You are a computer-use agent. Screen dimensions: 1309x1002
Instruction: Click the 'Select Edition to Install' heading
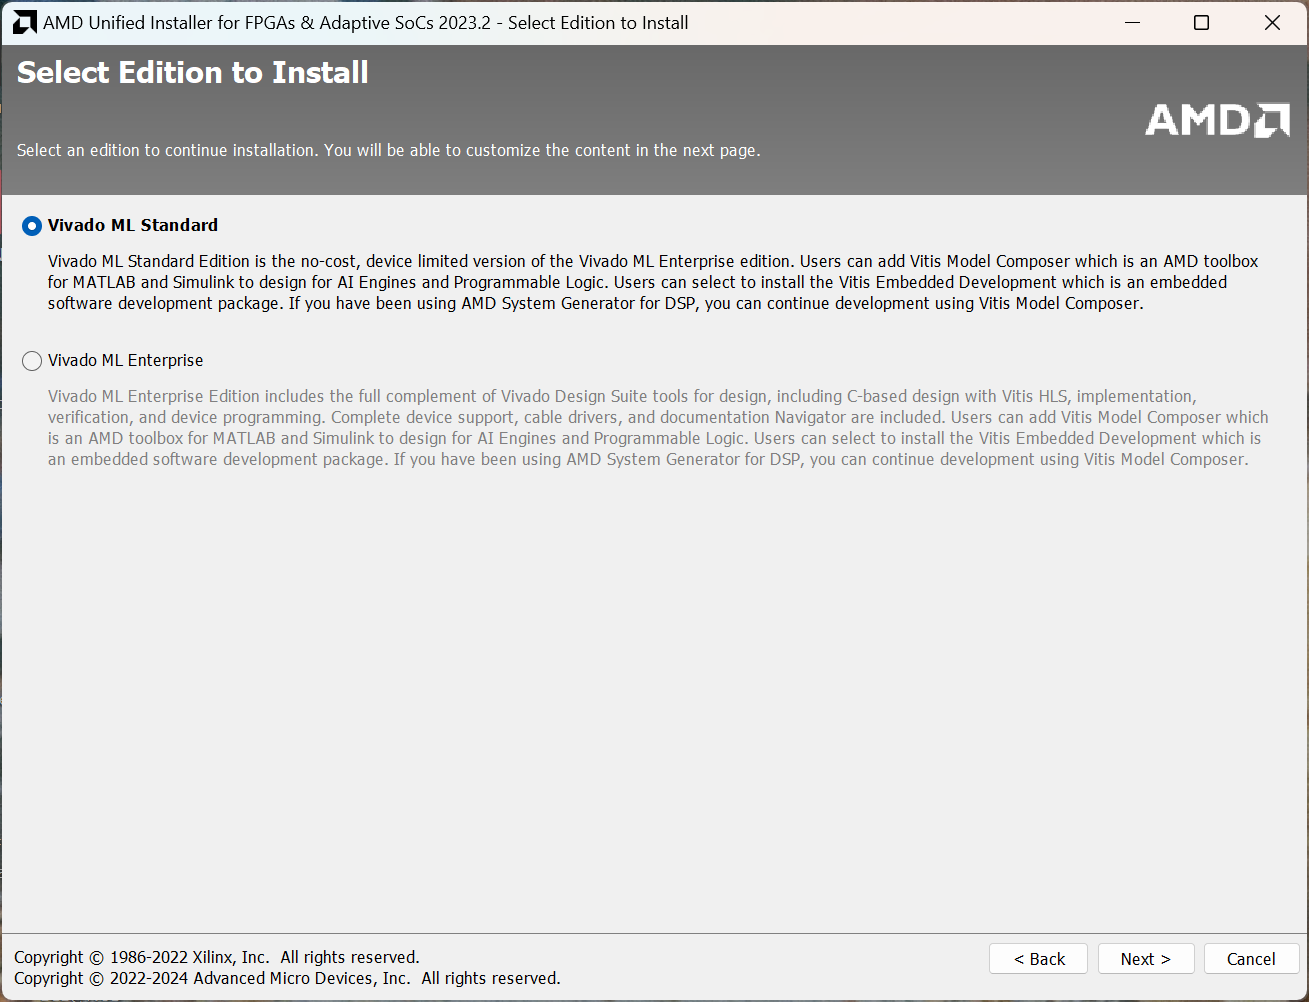click(193, 73)
